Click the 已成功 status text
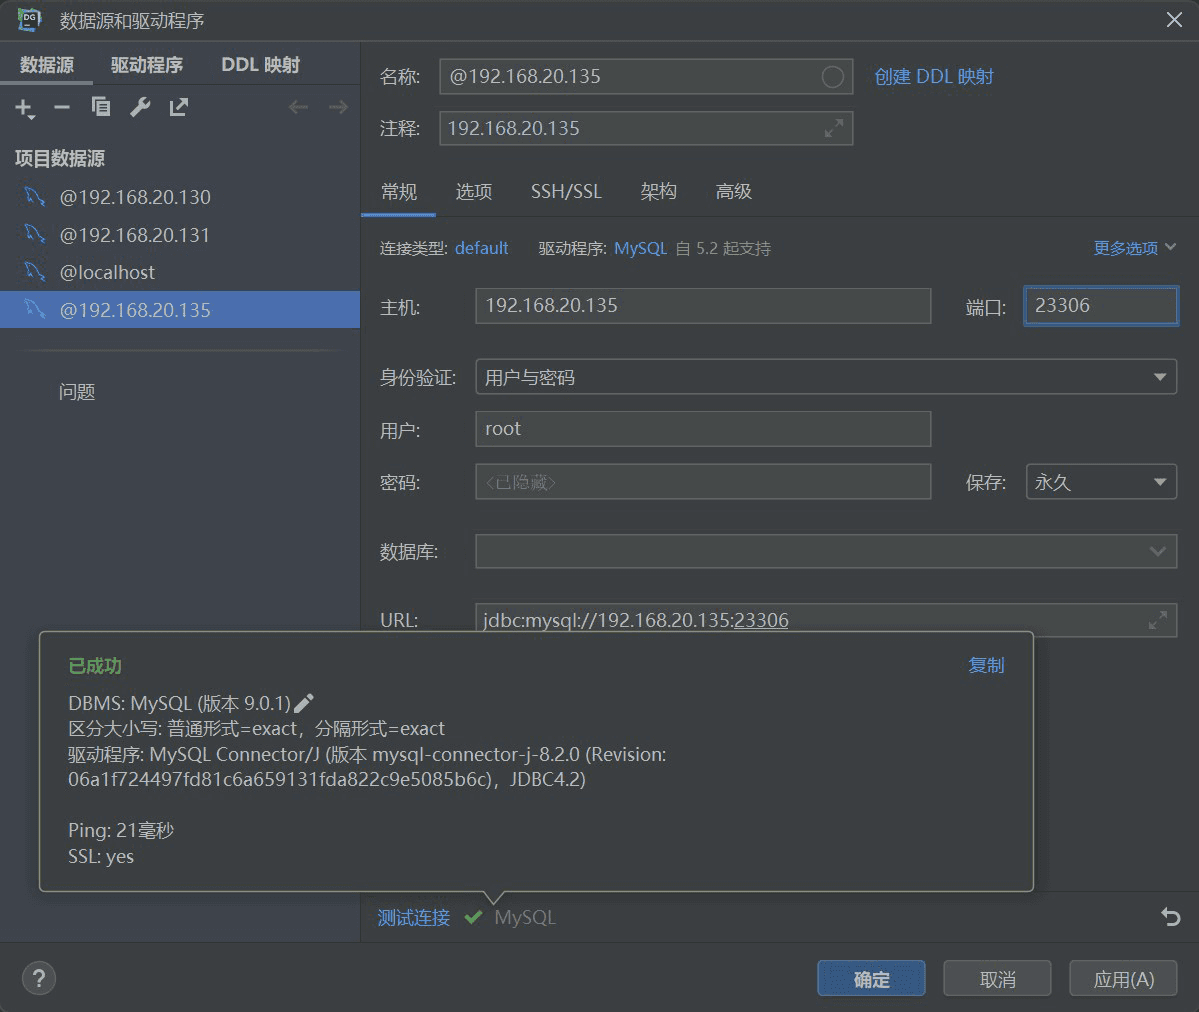This screenshot has width=1199, height=1012. point(95,665)
